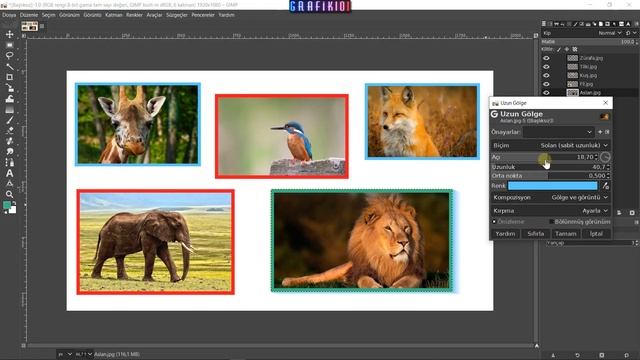Select the Fuzzy Select wand tool
Viewport: 640px width, 360px height.
coord(9,66)
